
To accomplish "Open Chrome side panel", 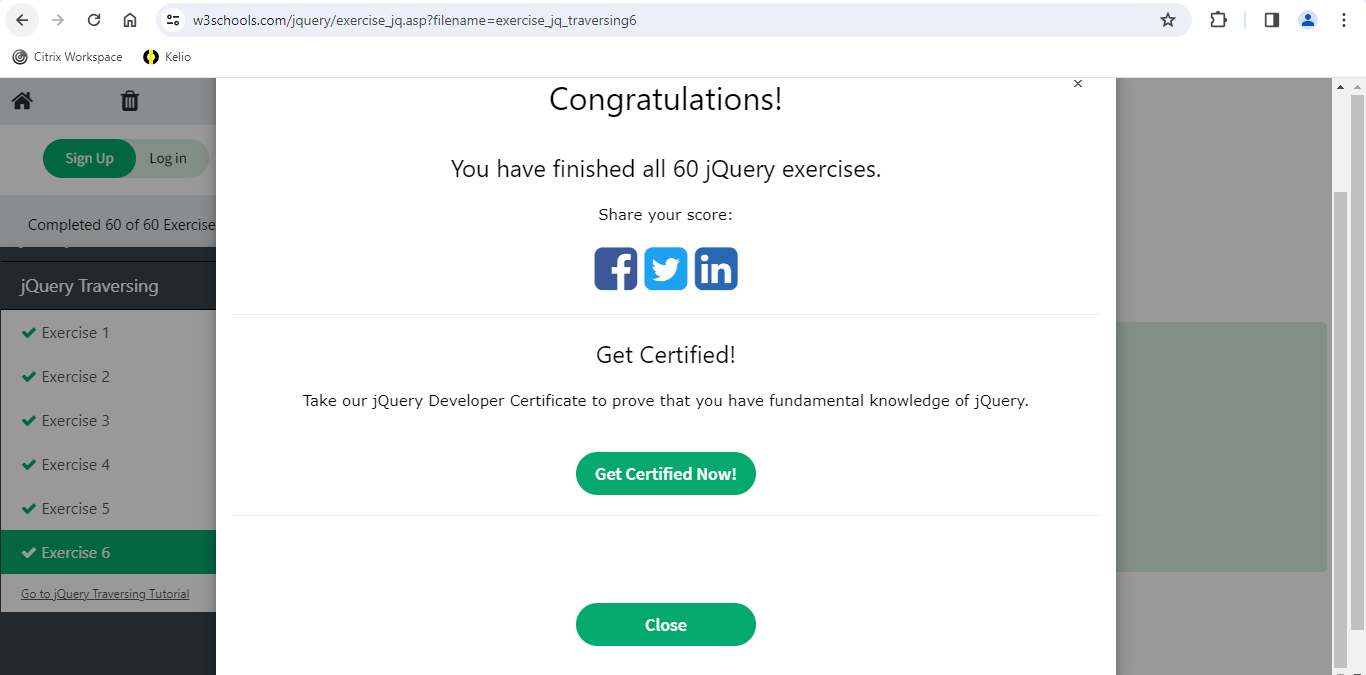I will click(x=1272, y=20).
